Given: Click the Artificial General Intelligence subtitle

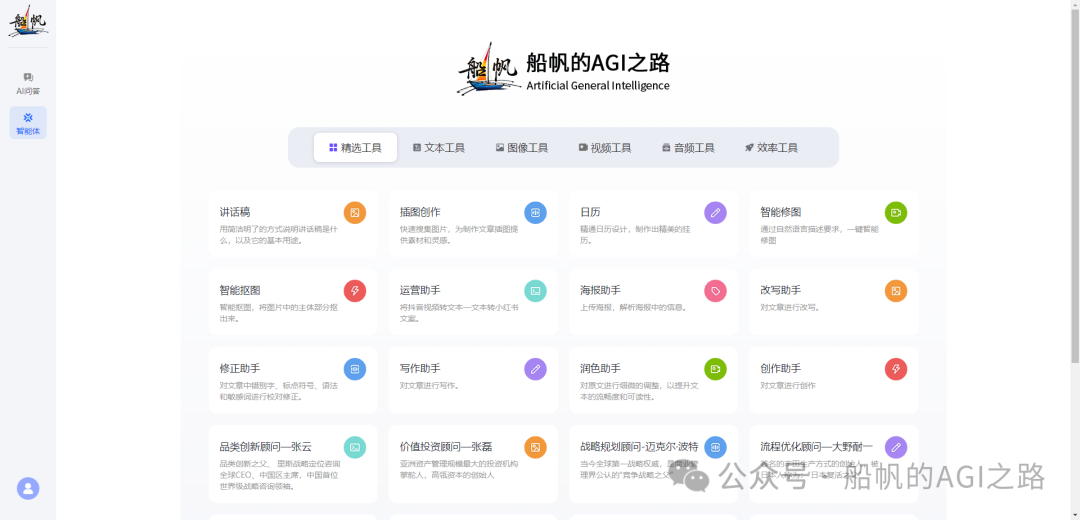Looking at the screenshot, I should coord(598,86).
